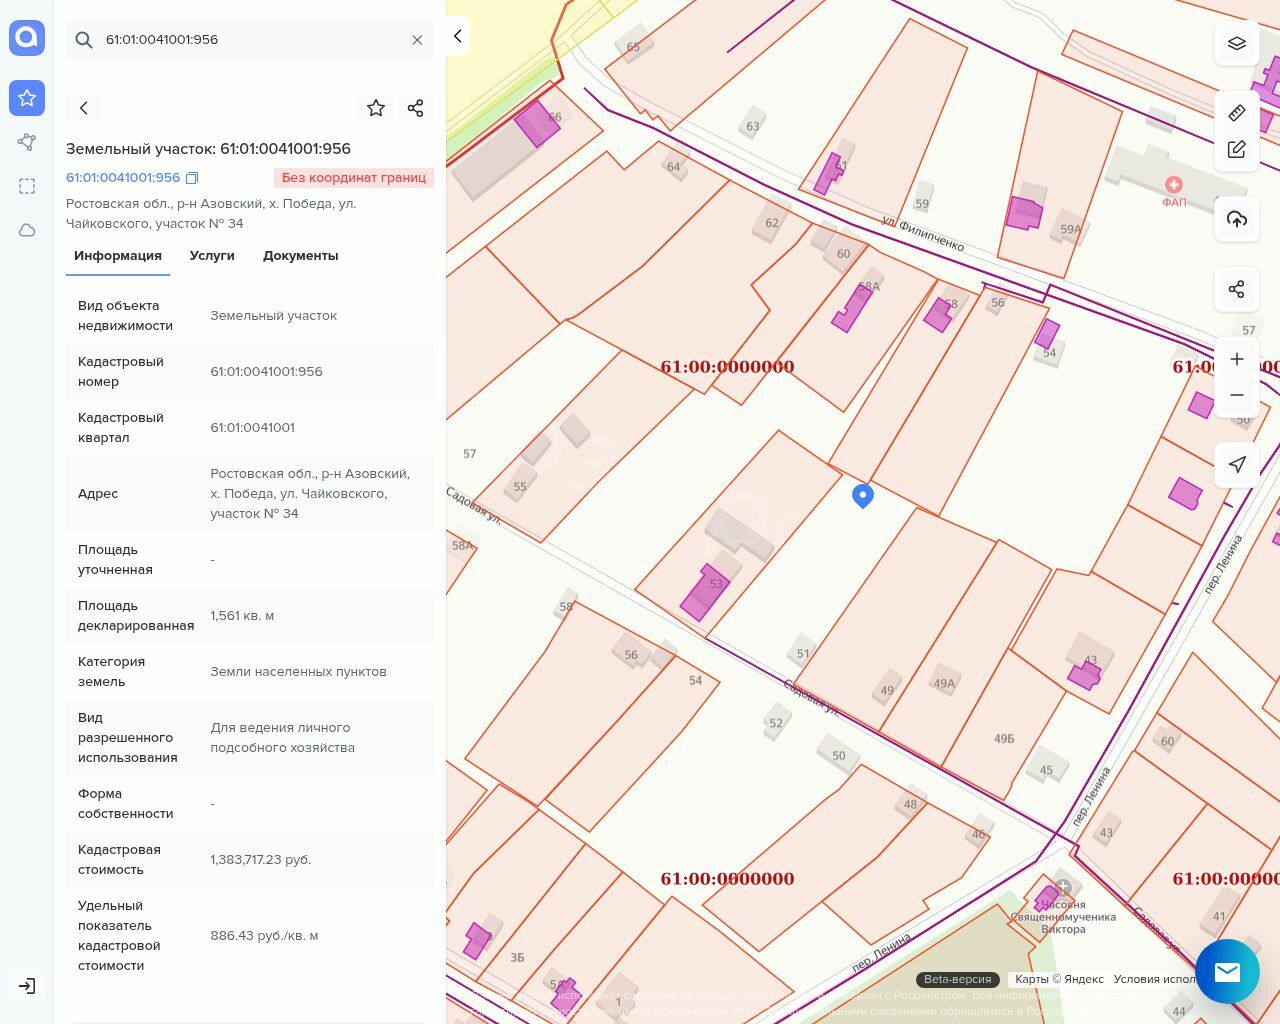Image resolution: width=1280 pixels, height=1024 pixels.
Task: Open the mail chat floating button
Action: 1227,971
